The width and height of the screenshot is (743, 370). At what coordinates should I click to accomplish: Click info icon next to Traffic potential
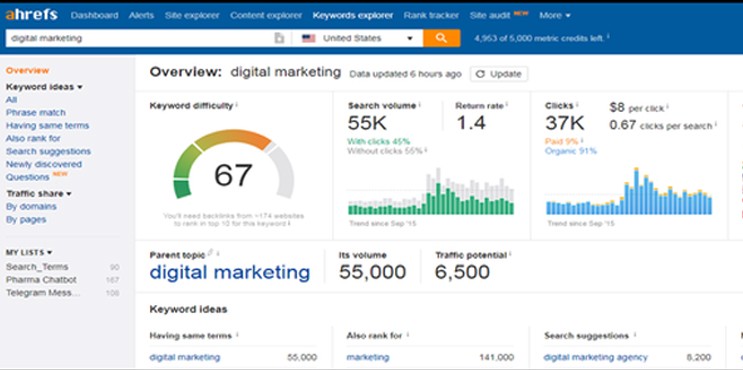click(x=510, y=254)
